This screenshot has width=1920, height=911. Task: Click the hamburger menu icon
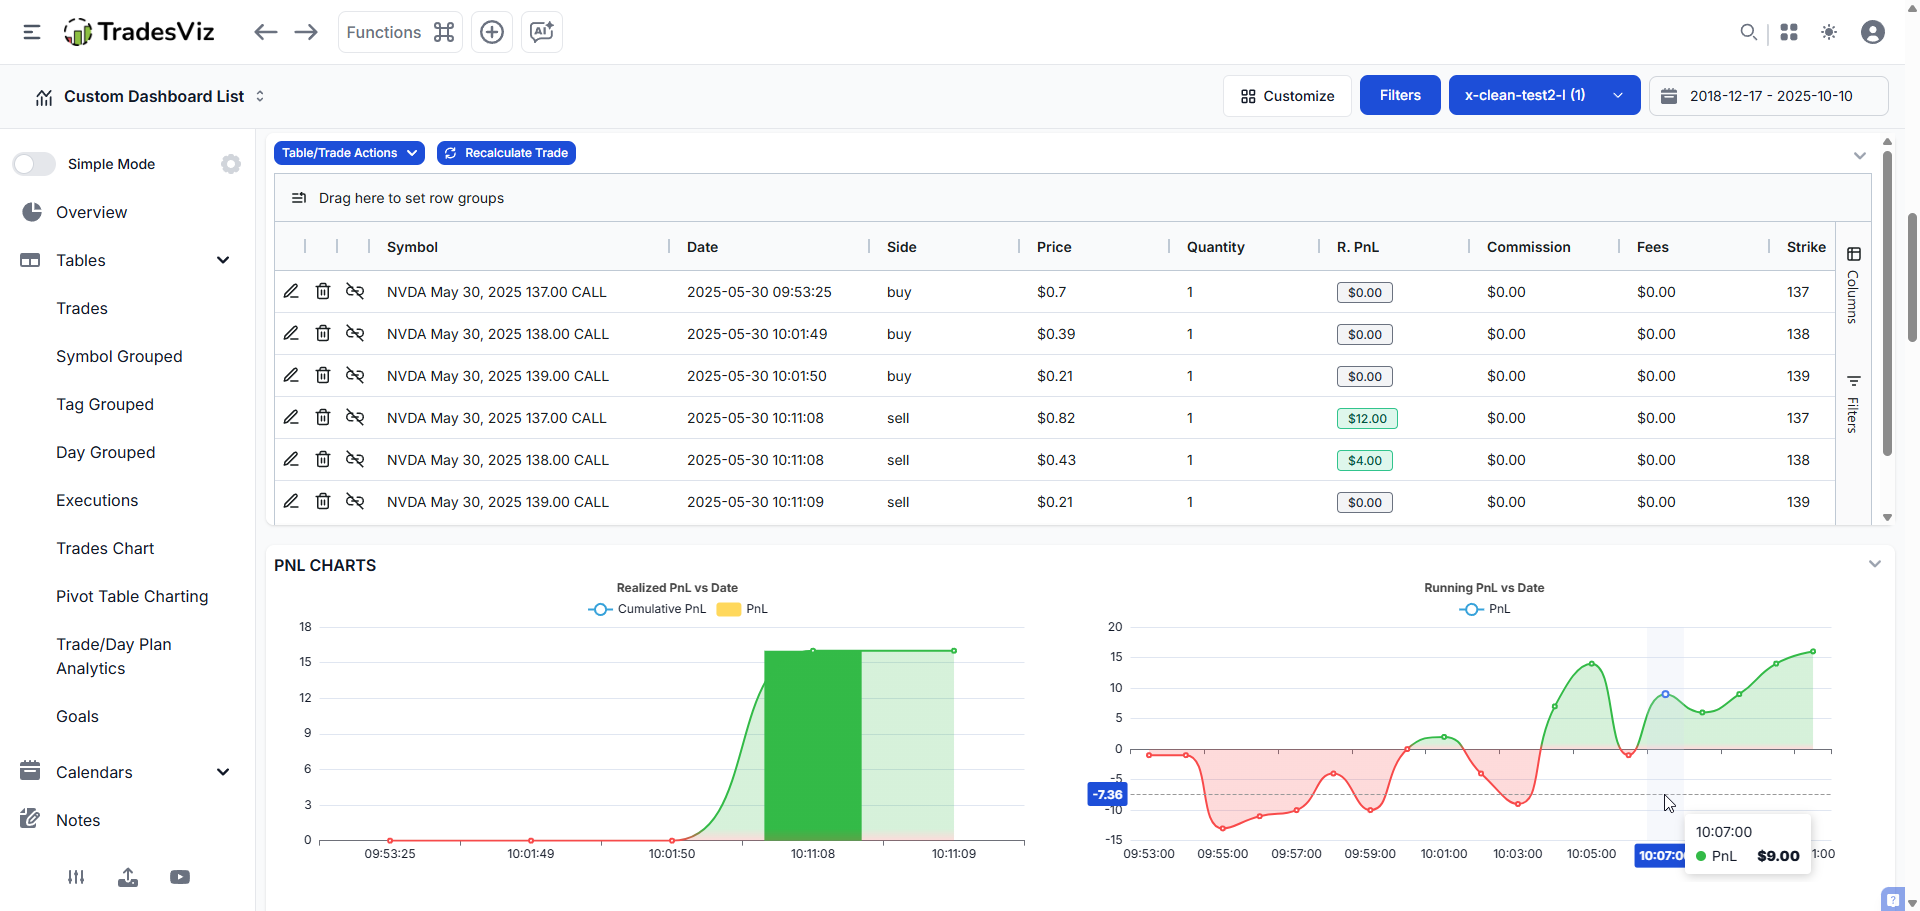(x=32, y=32)
